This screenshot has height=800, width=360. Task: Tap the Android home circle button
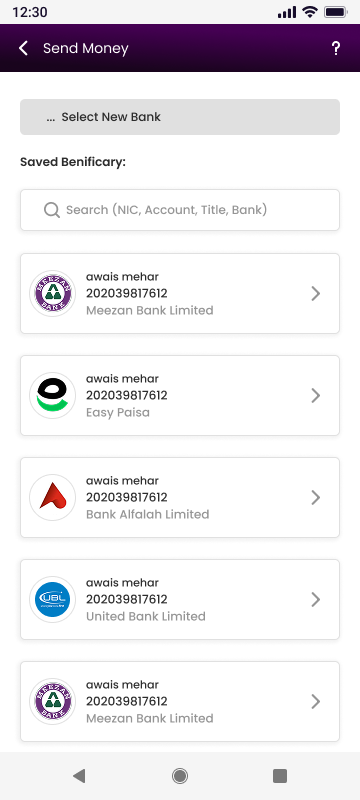[x=179, y=776]
